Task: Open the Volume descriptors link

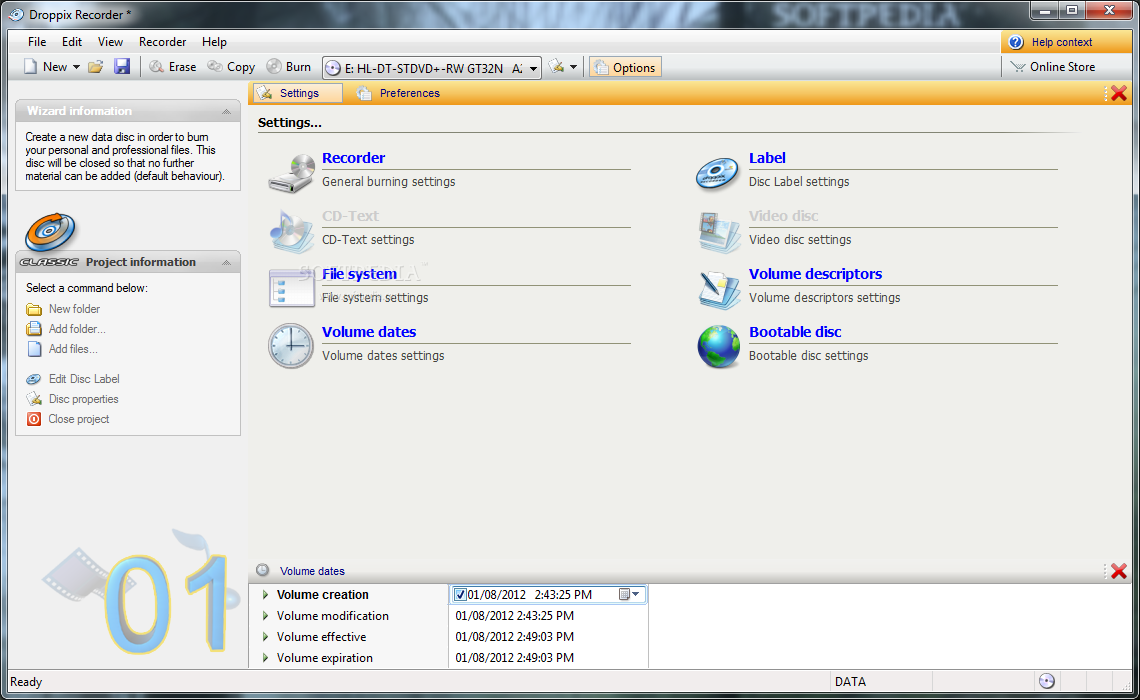Action: [815, 274]
